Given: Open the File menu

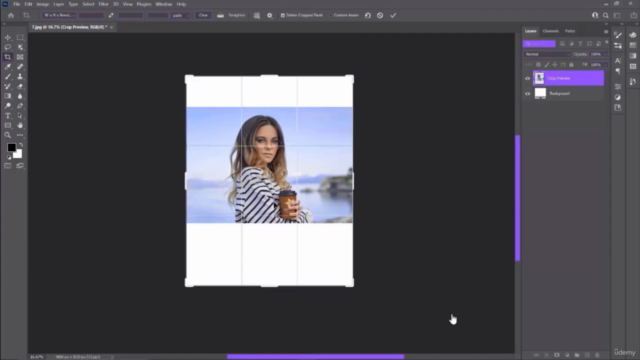Looking at the screenshot, I should 17,4.
